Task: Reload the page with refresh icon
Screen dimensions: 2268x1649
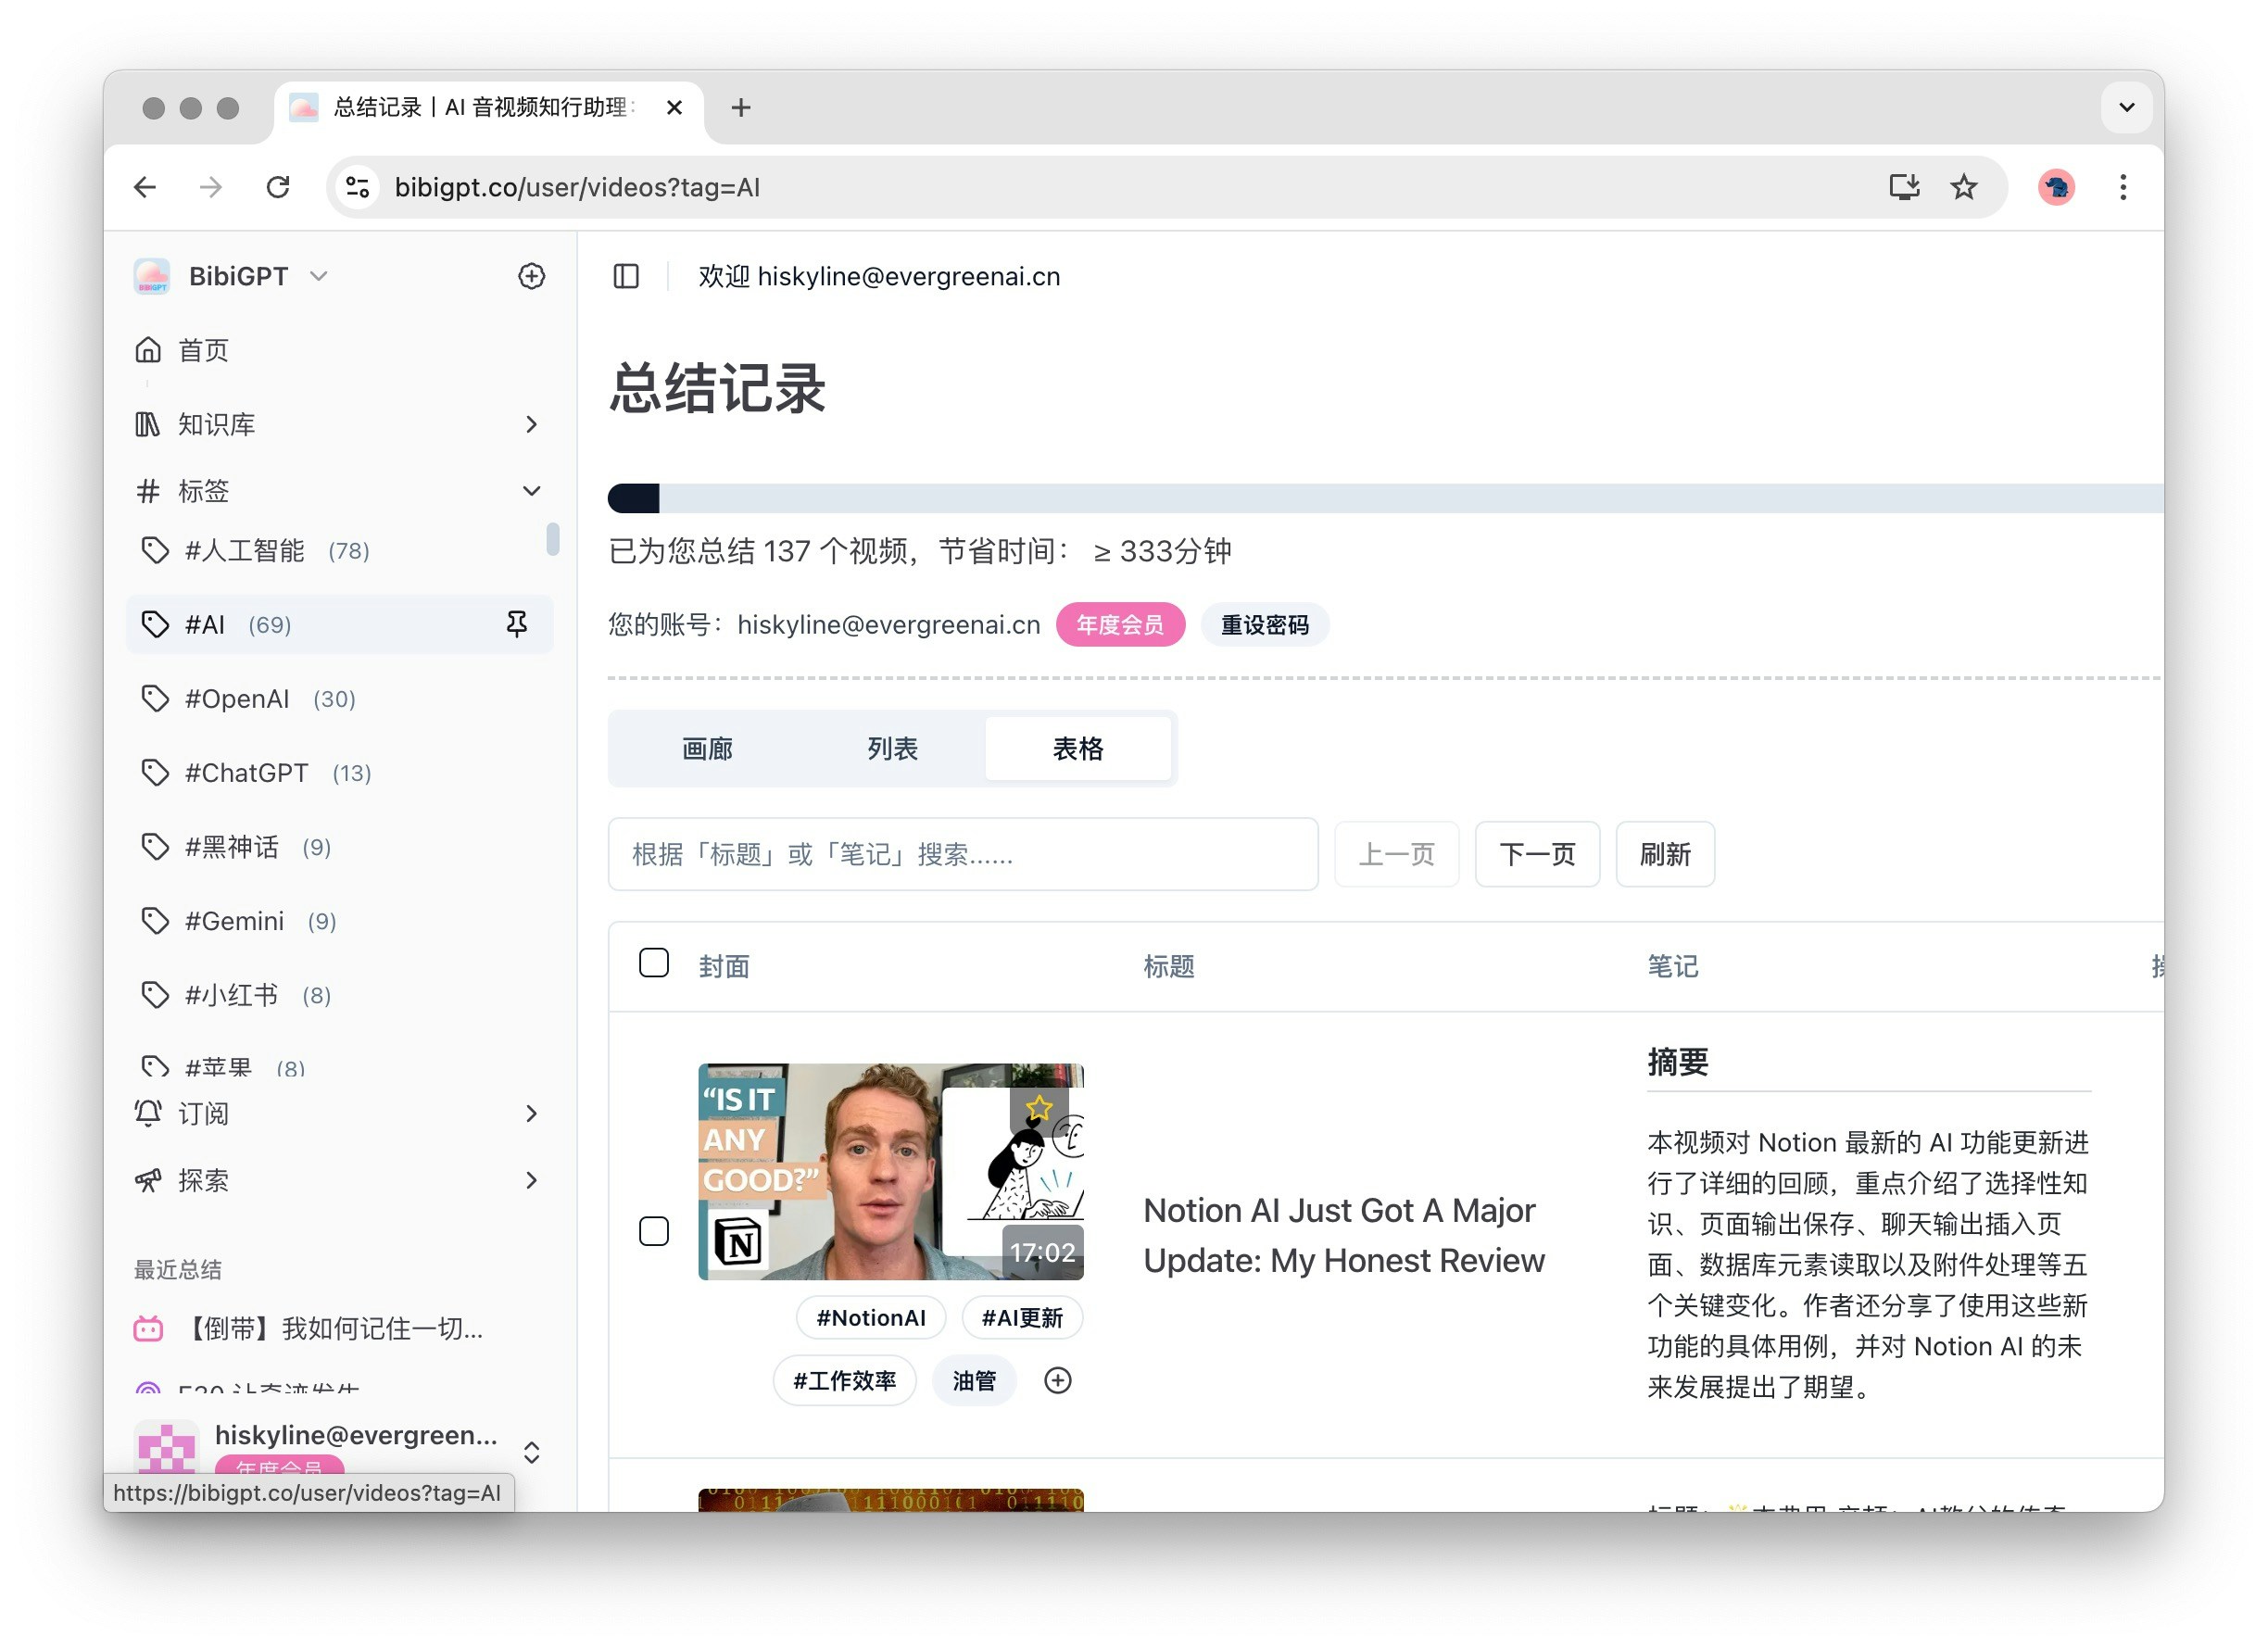Action: pyautogui.click(x=278, y=187)
